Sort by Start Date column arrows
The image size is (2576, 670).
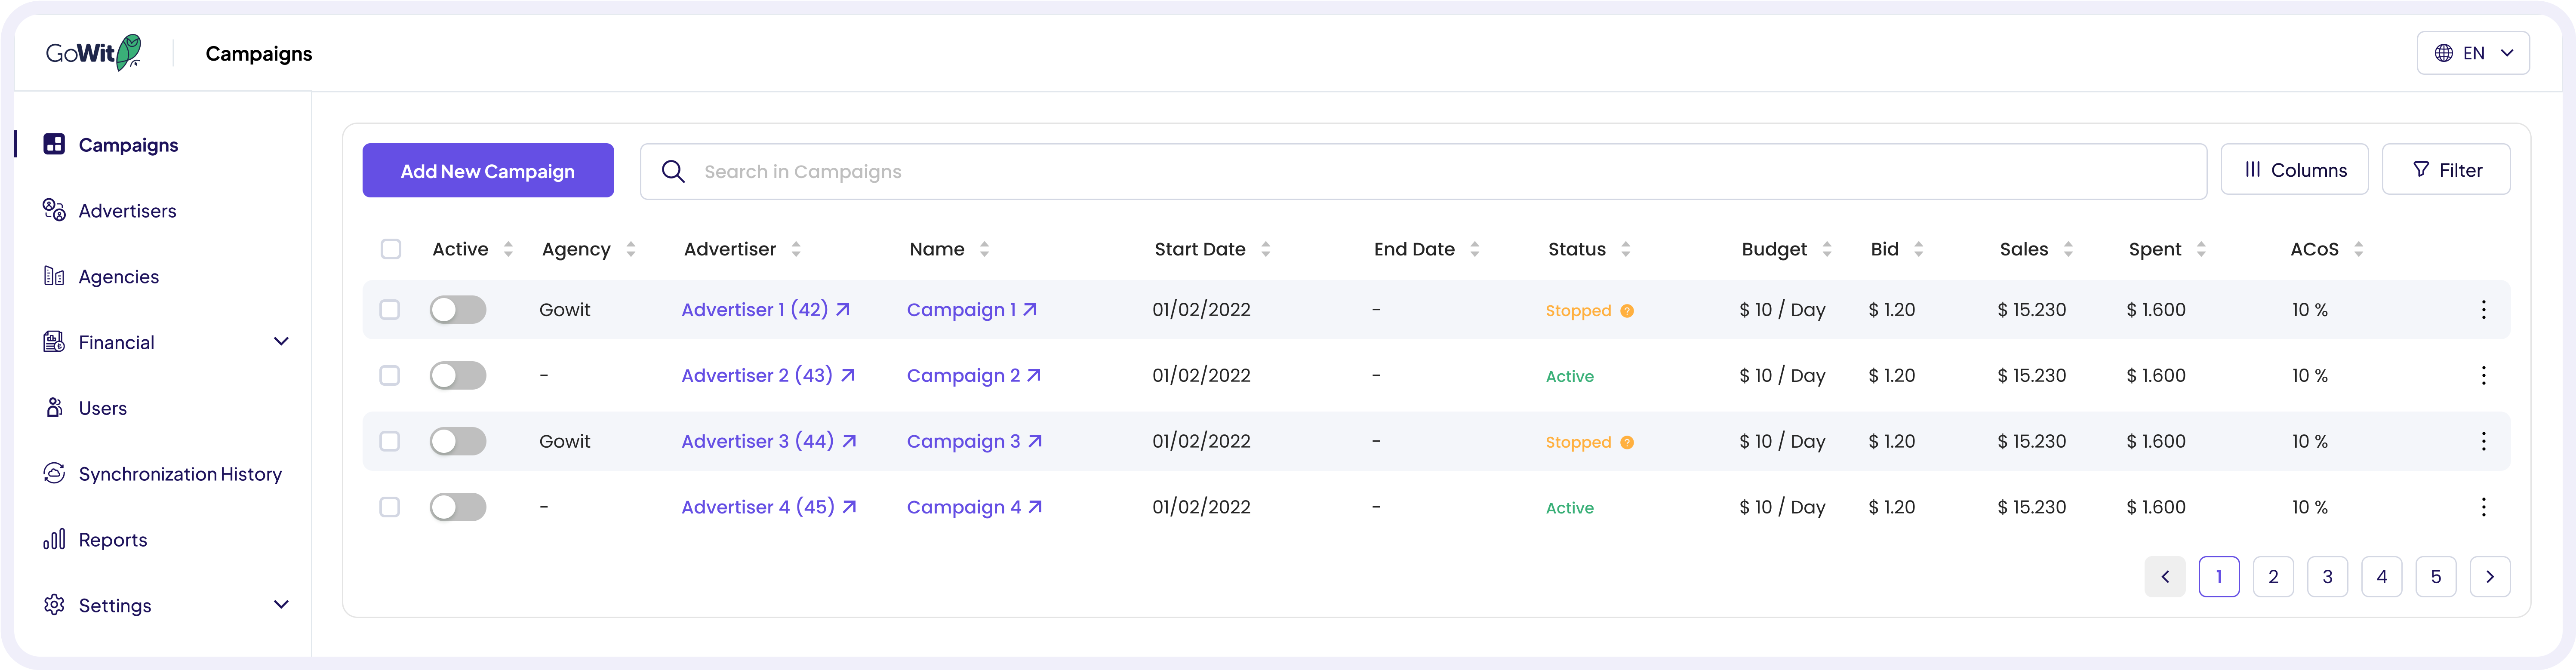[x=1265, y=250]
